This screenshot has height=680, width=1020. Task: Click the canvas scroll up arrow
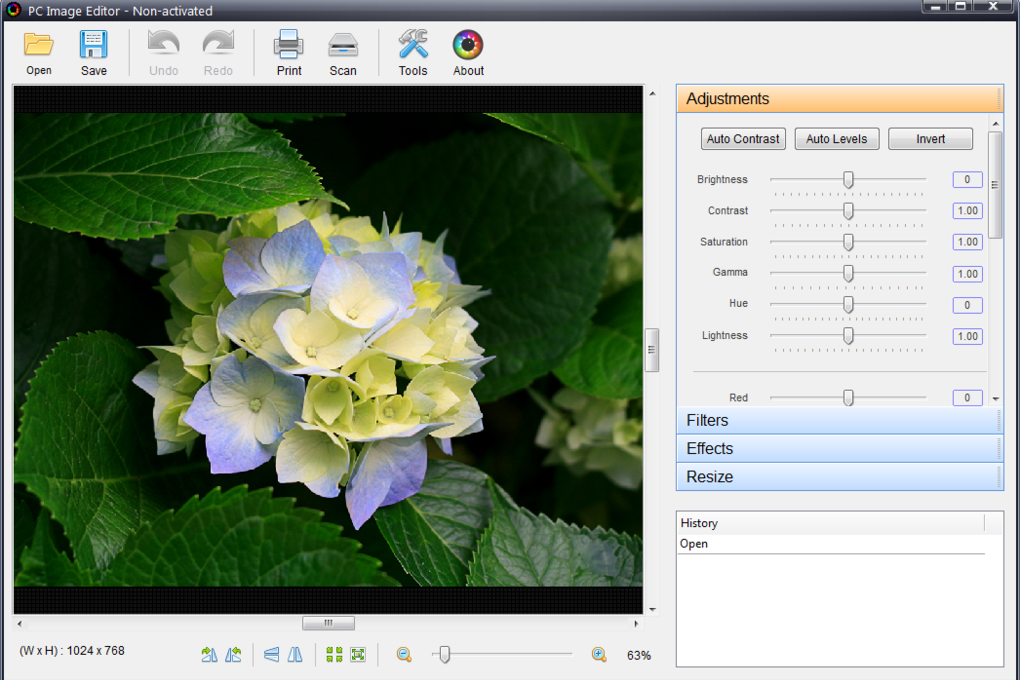point(652,94)
